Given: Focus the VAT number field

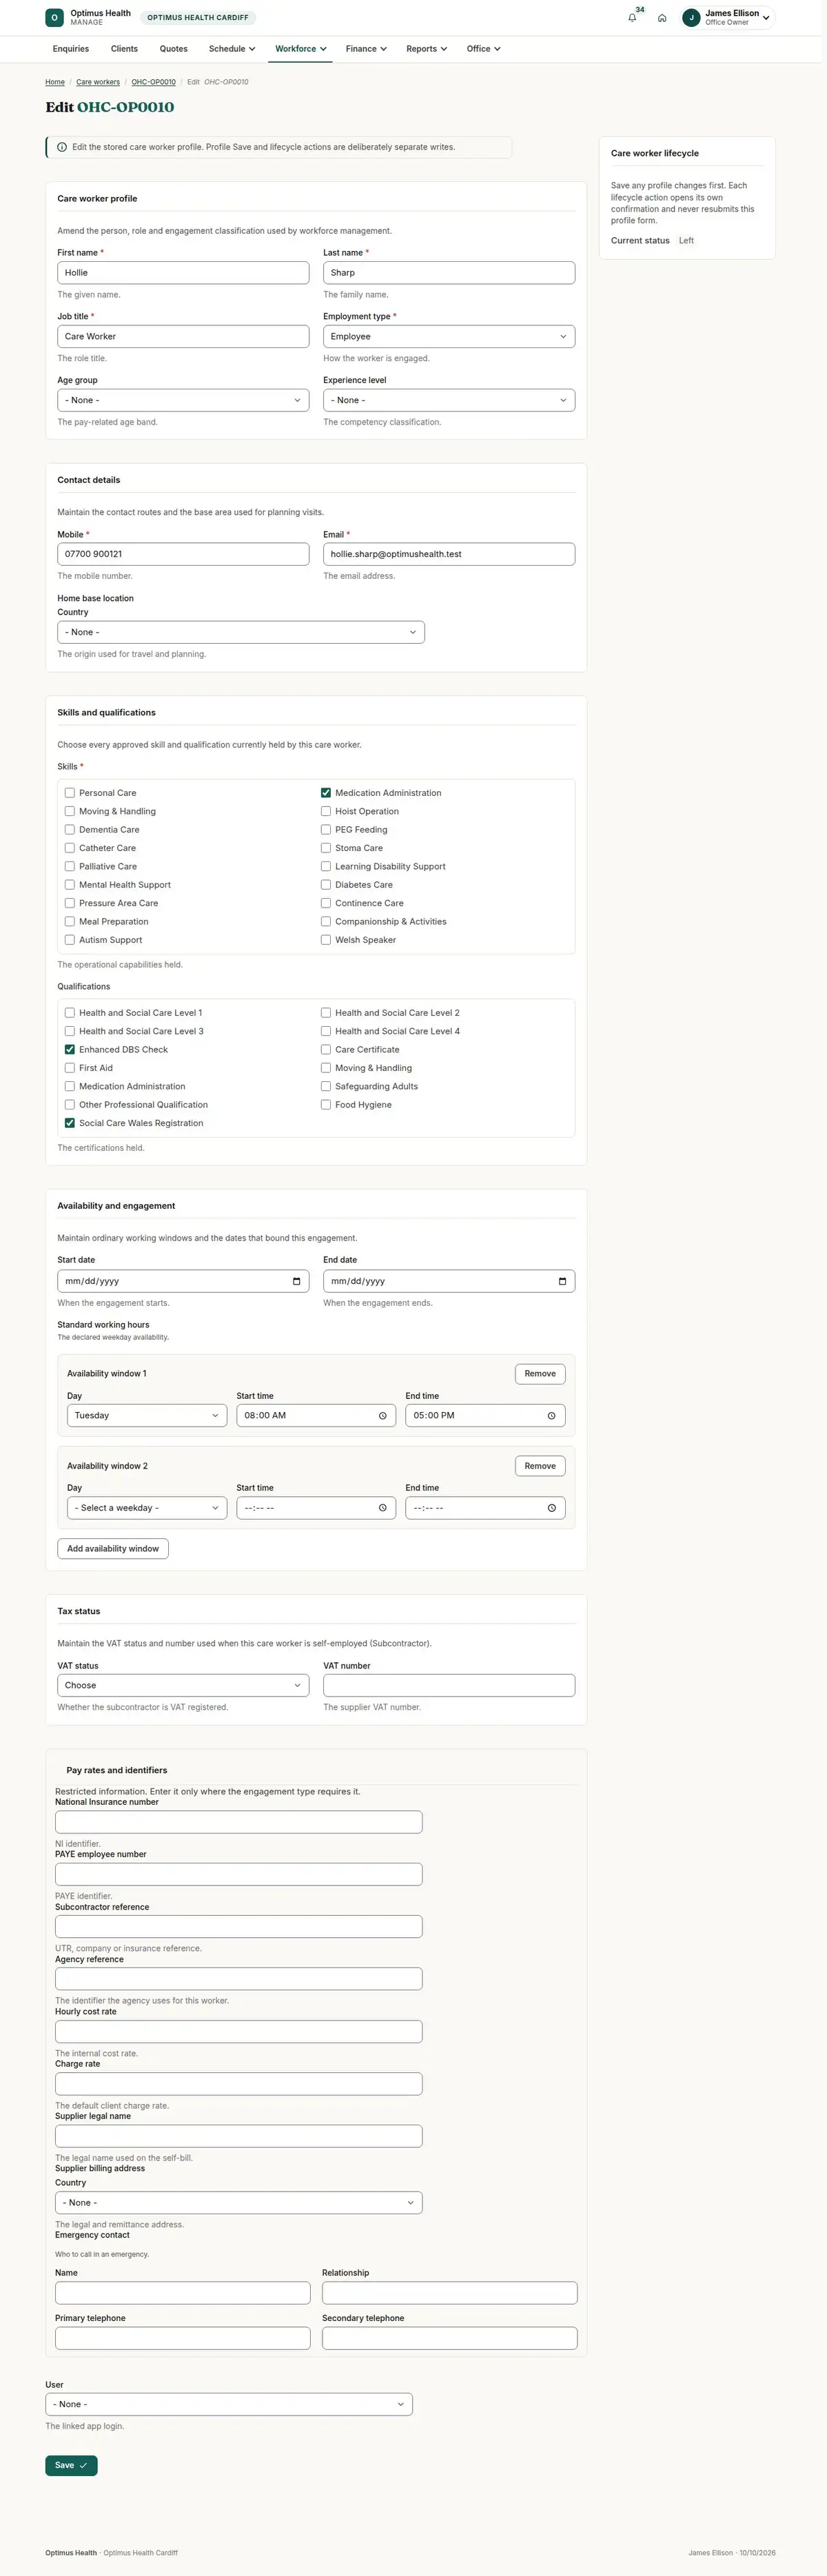Looking at the screenshot, I should [449, 1685].
